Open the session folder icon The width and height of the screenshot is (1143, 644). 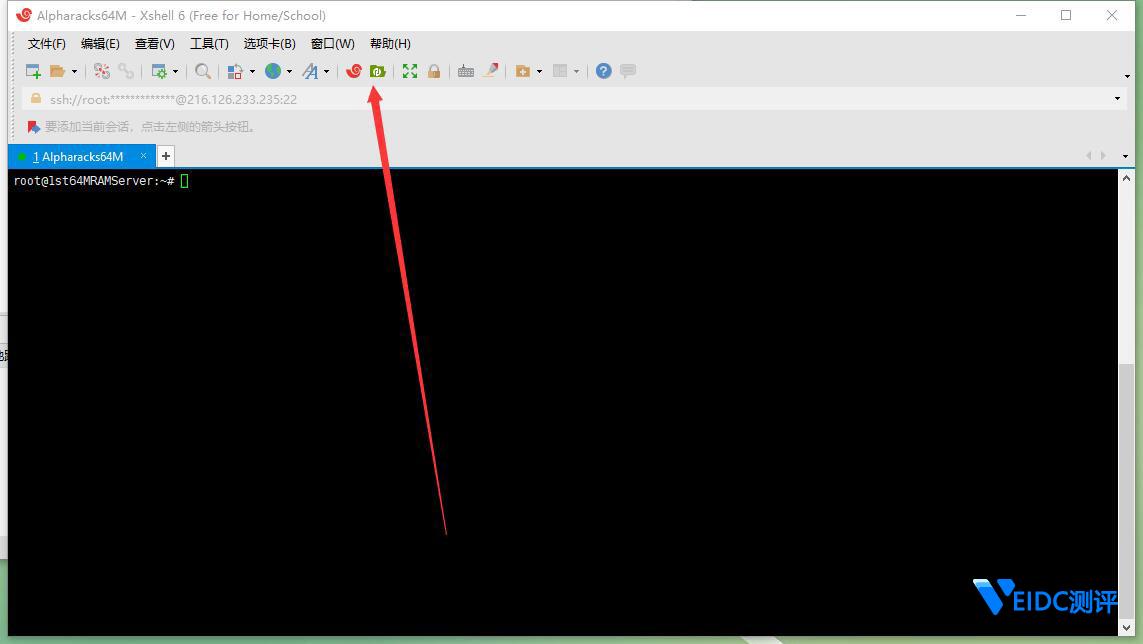point(57,71)
